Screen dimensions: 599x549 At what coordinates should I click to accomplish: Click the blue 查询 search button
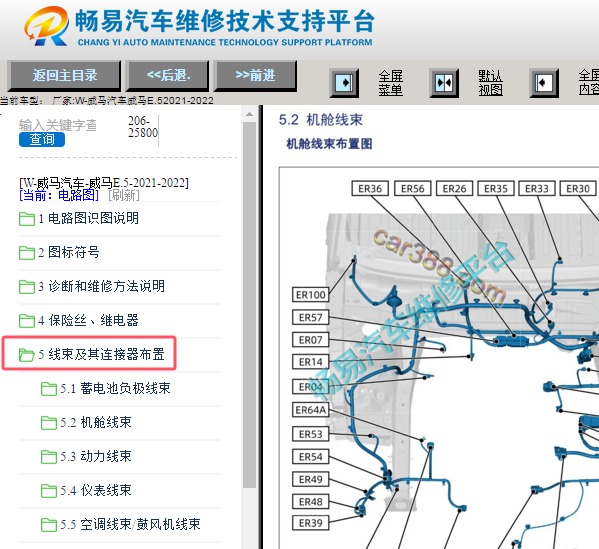point(42,139)
